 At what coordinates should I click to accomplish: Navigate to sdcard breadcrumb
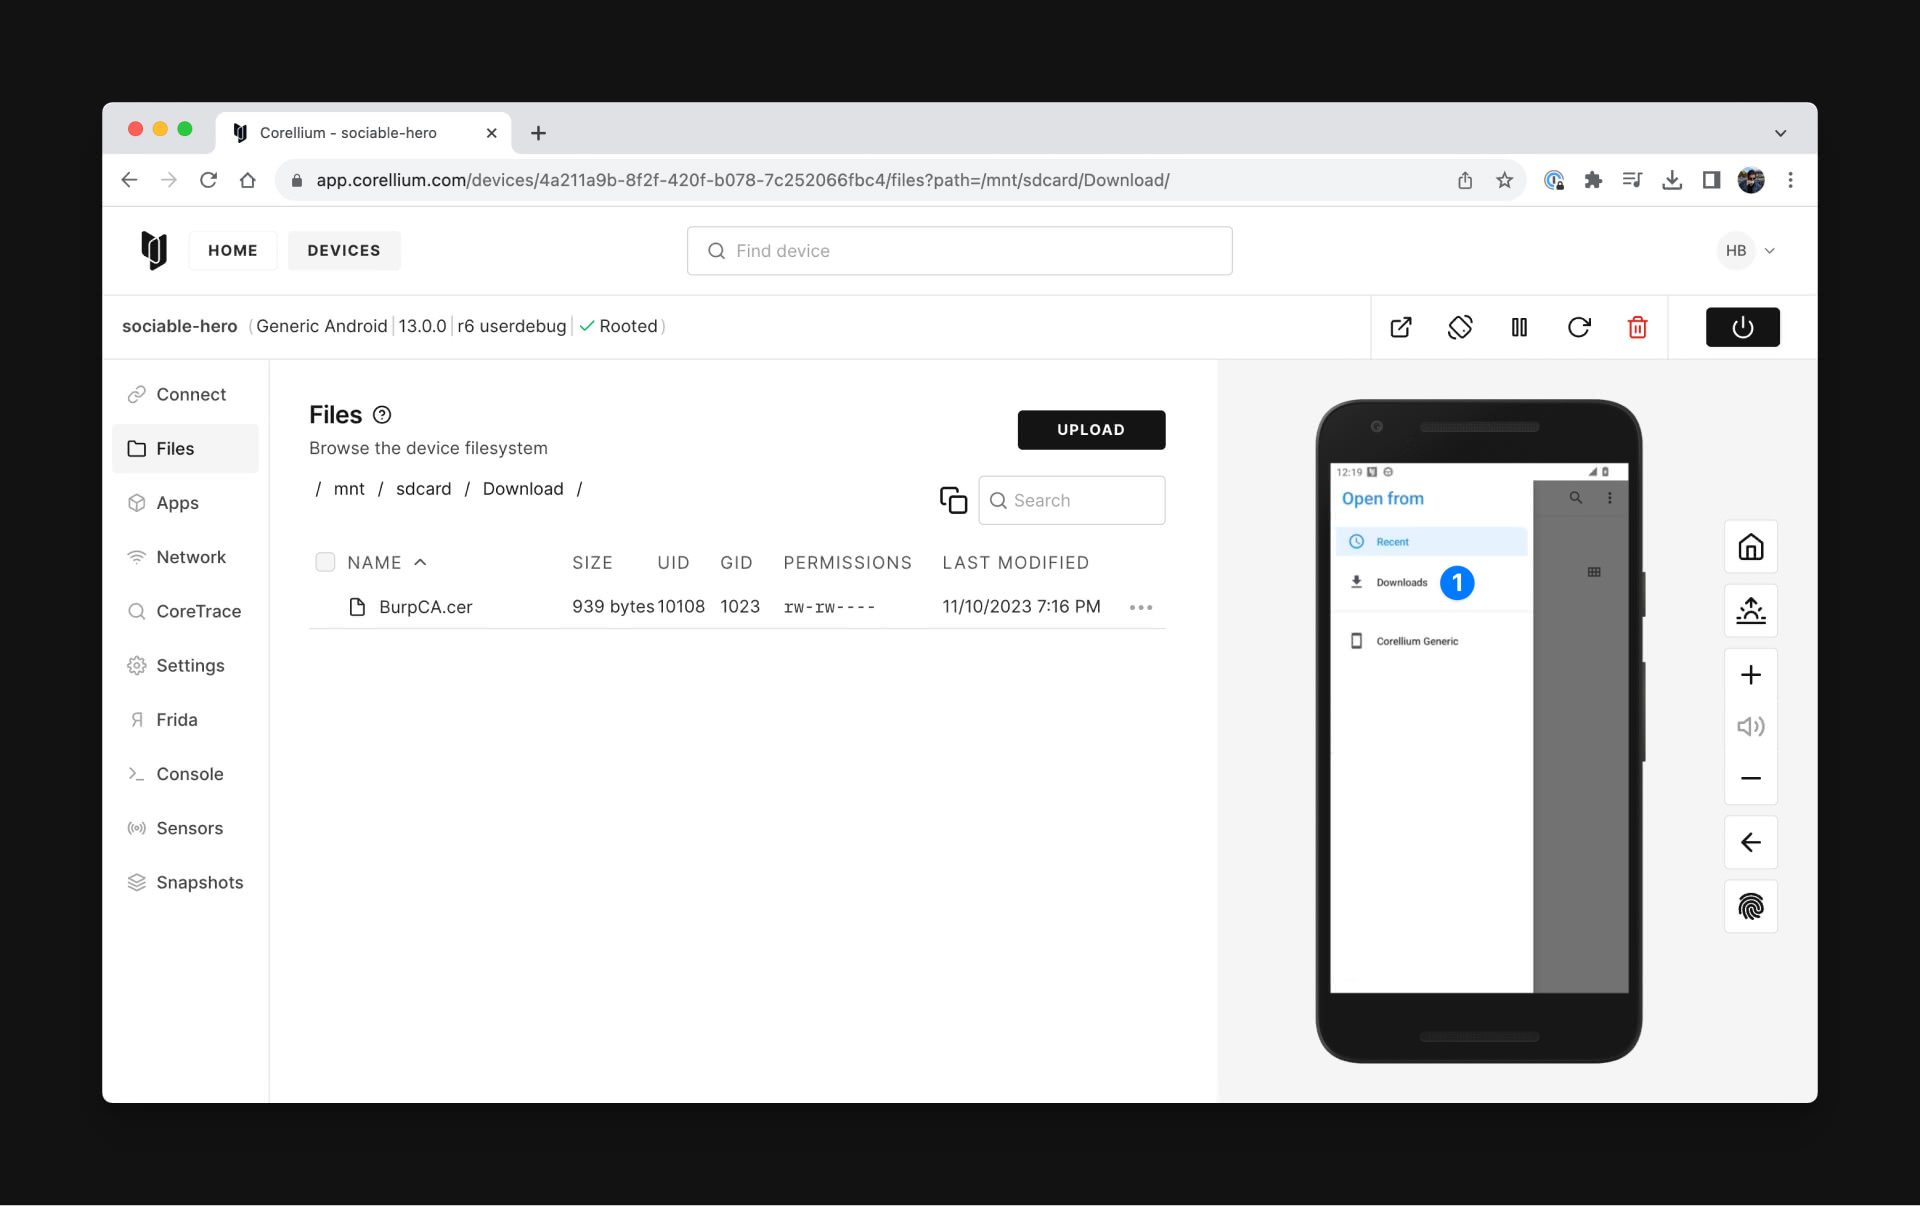coord(423,488)
